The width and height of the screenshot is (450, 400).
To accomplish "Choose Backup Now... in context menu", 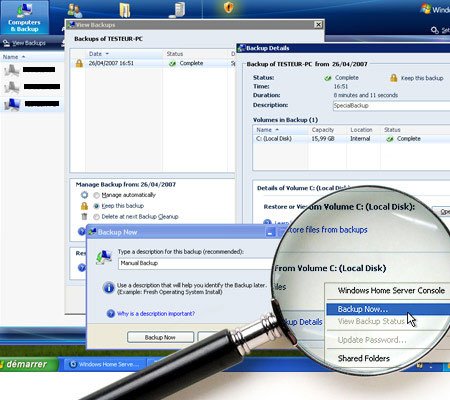I will click(x=388, y=309).
